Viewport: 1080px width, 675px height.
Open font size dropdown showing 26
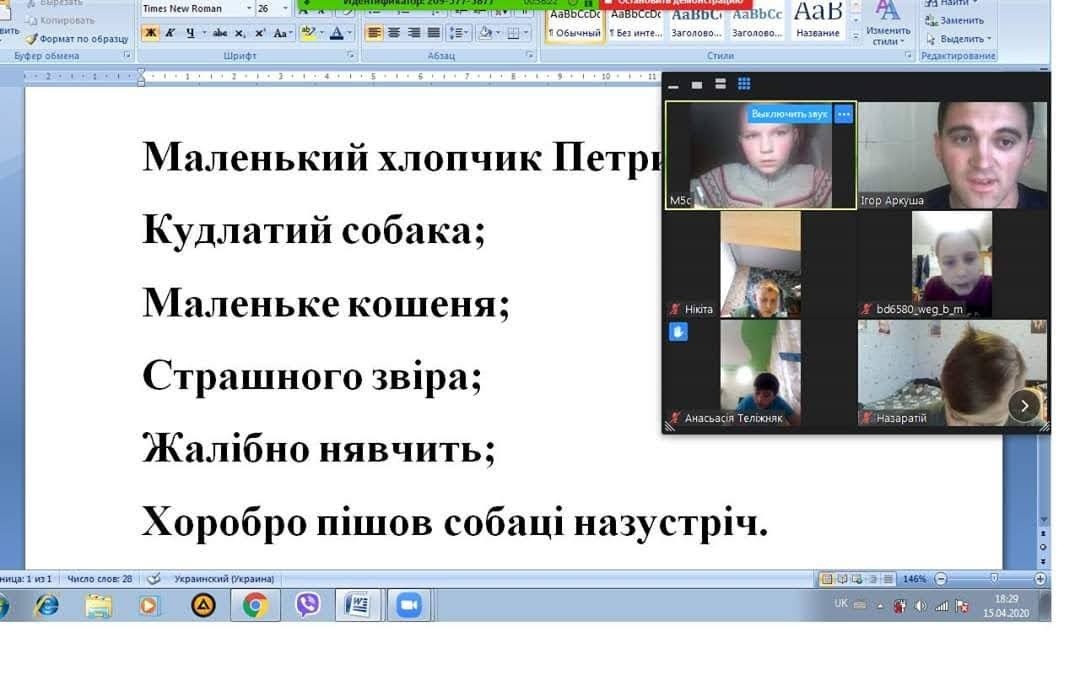(285, 8)
